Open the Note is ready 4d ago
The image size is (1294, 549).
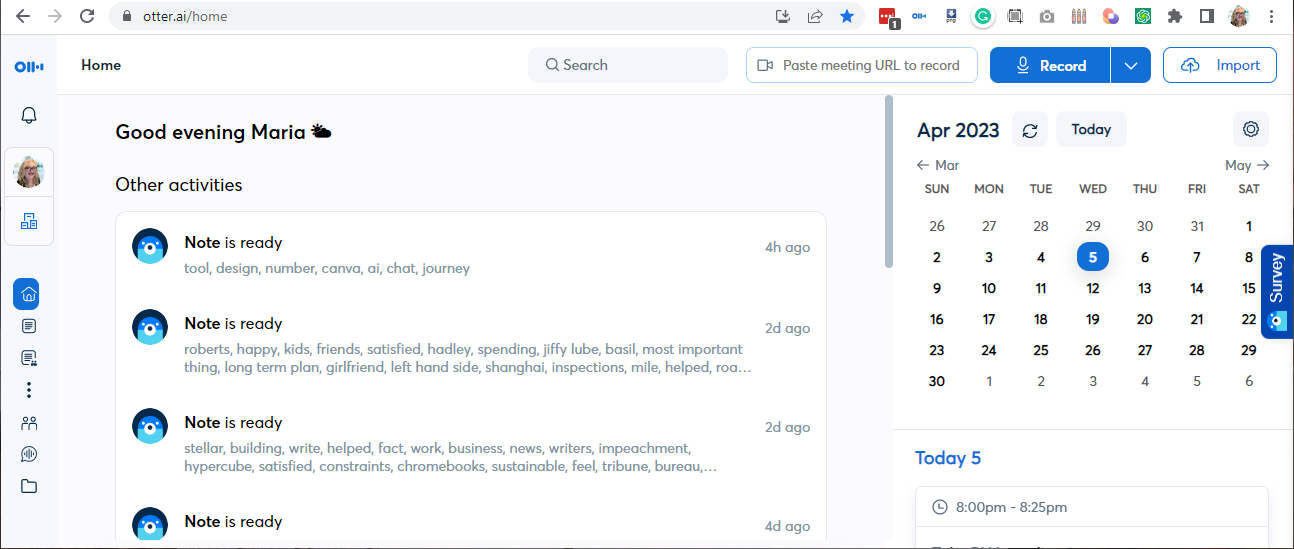[471, 523]
